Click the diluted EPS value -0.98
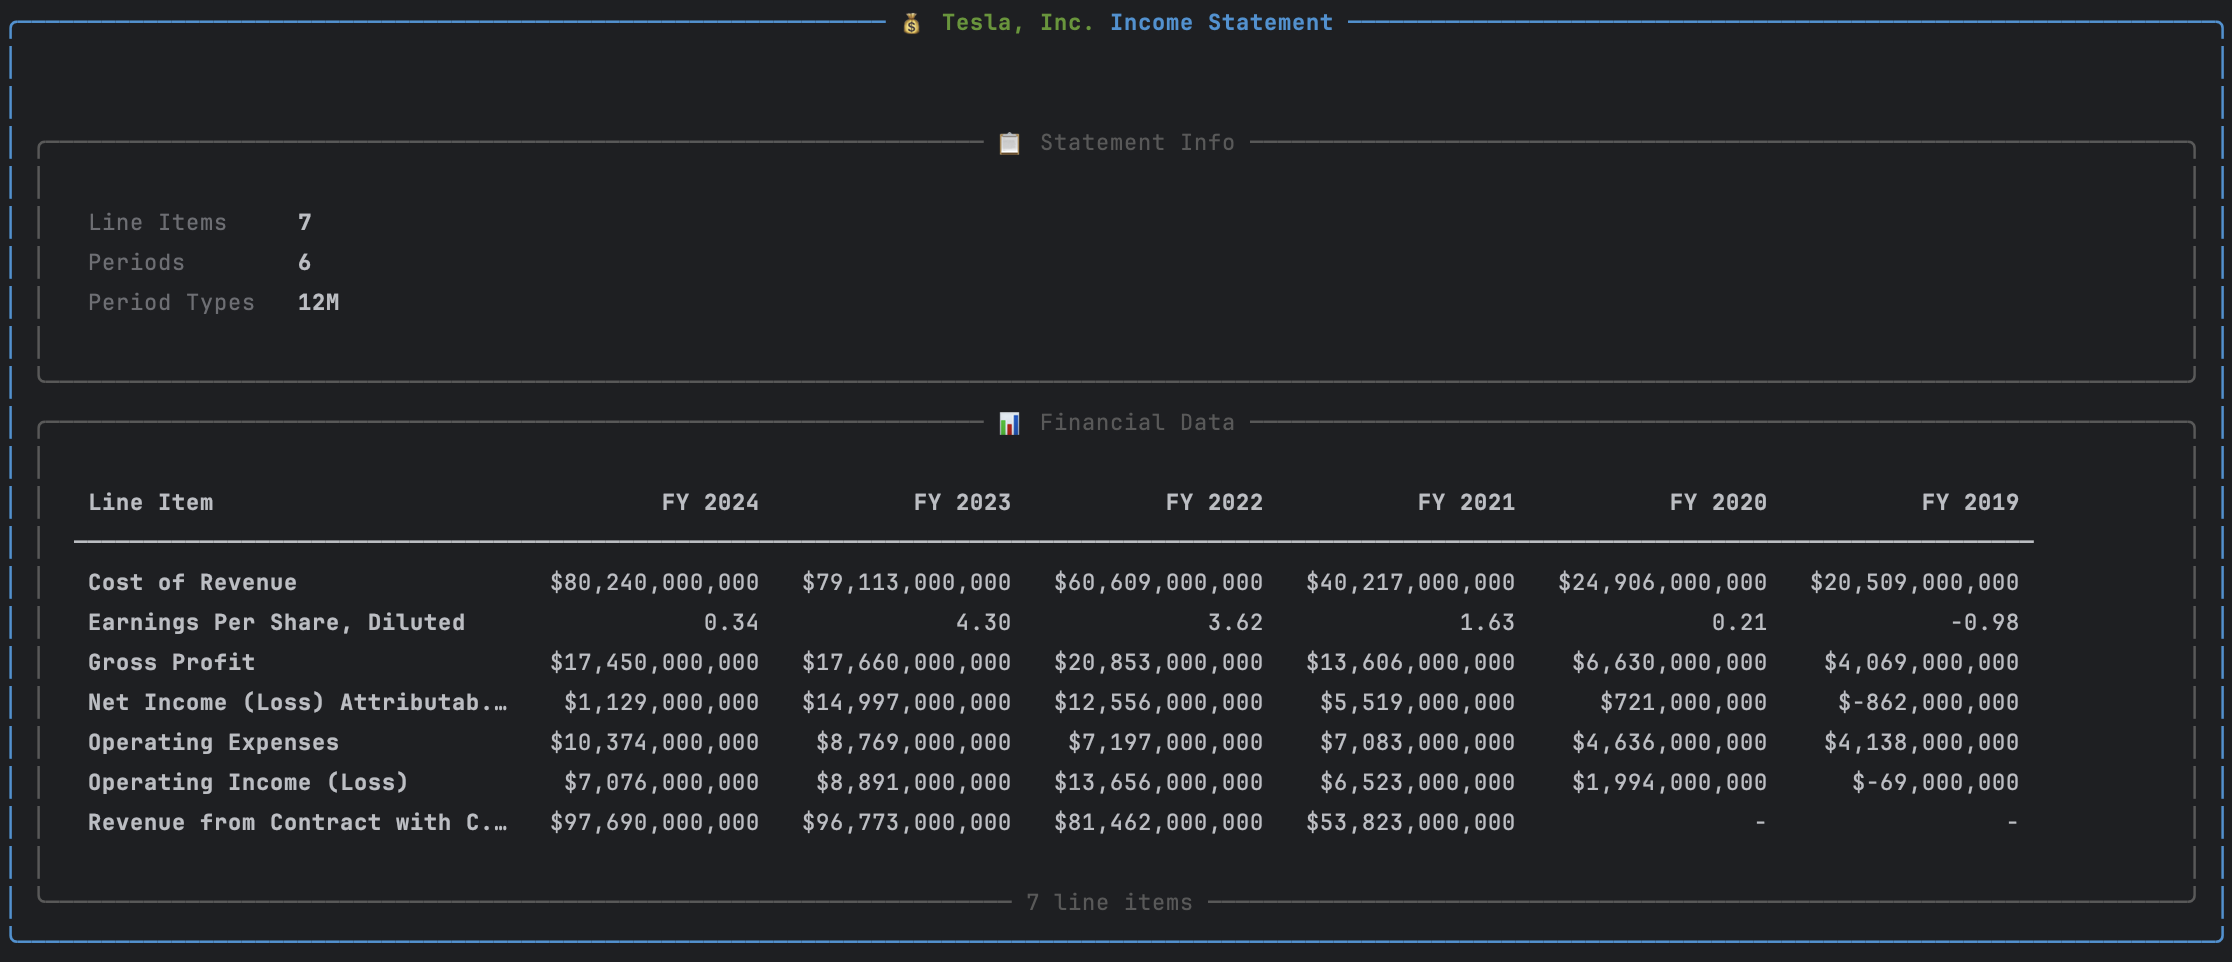The width and height of the screenshot is (2232, 962). [1984, 622]
